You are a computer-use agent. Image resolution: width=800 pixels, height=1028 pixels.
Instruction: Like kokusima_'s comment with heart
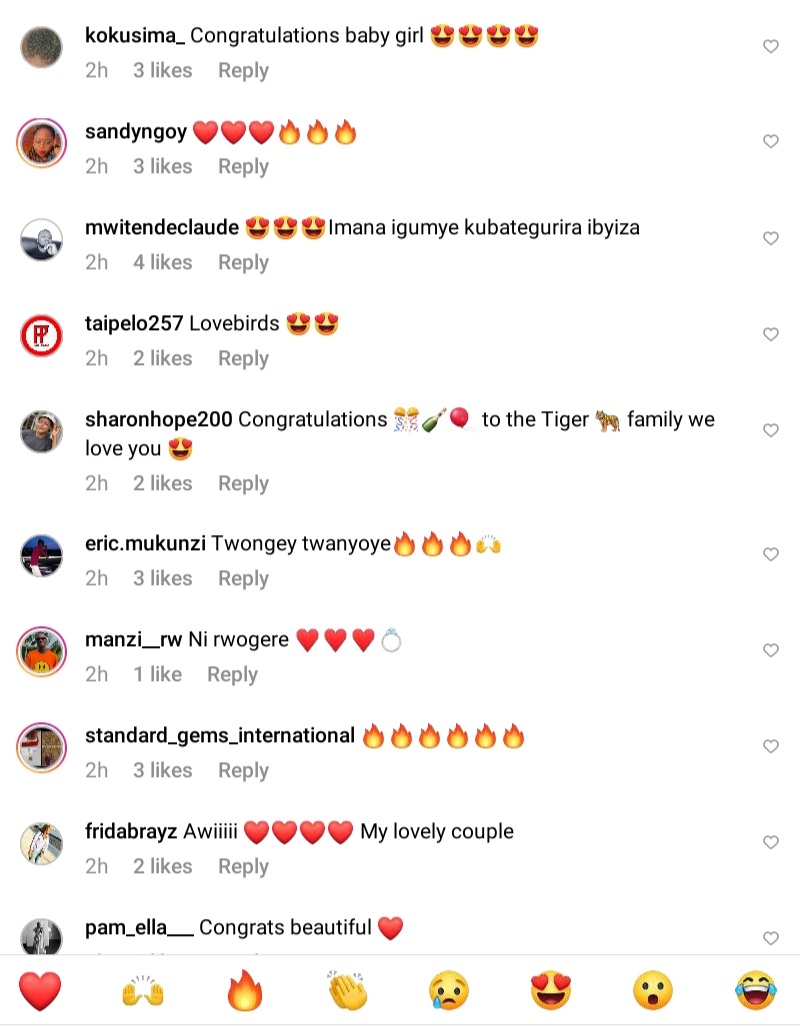point(771,46)
